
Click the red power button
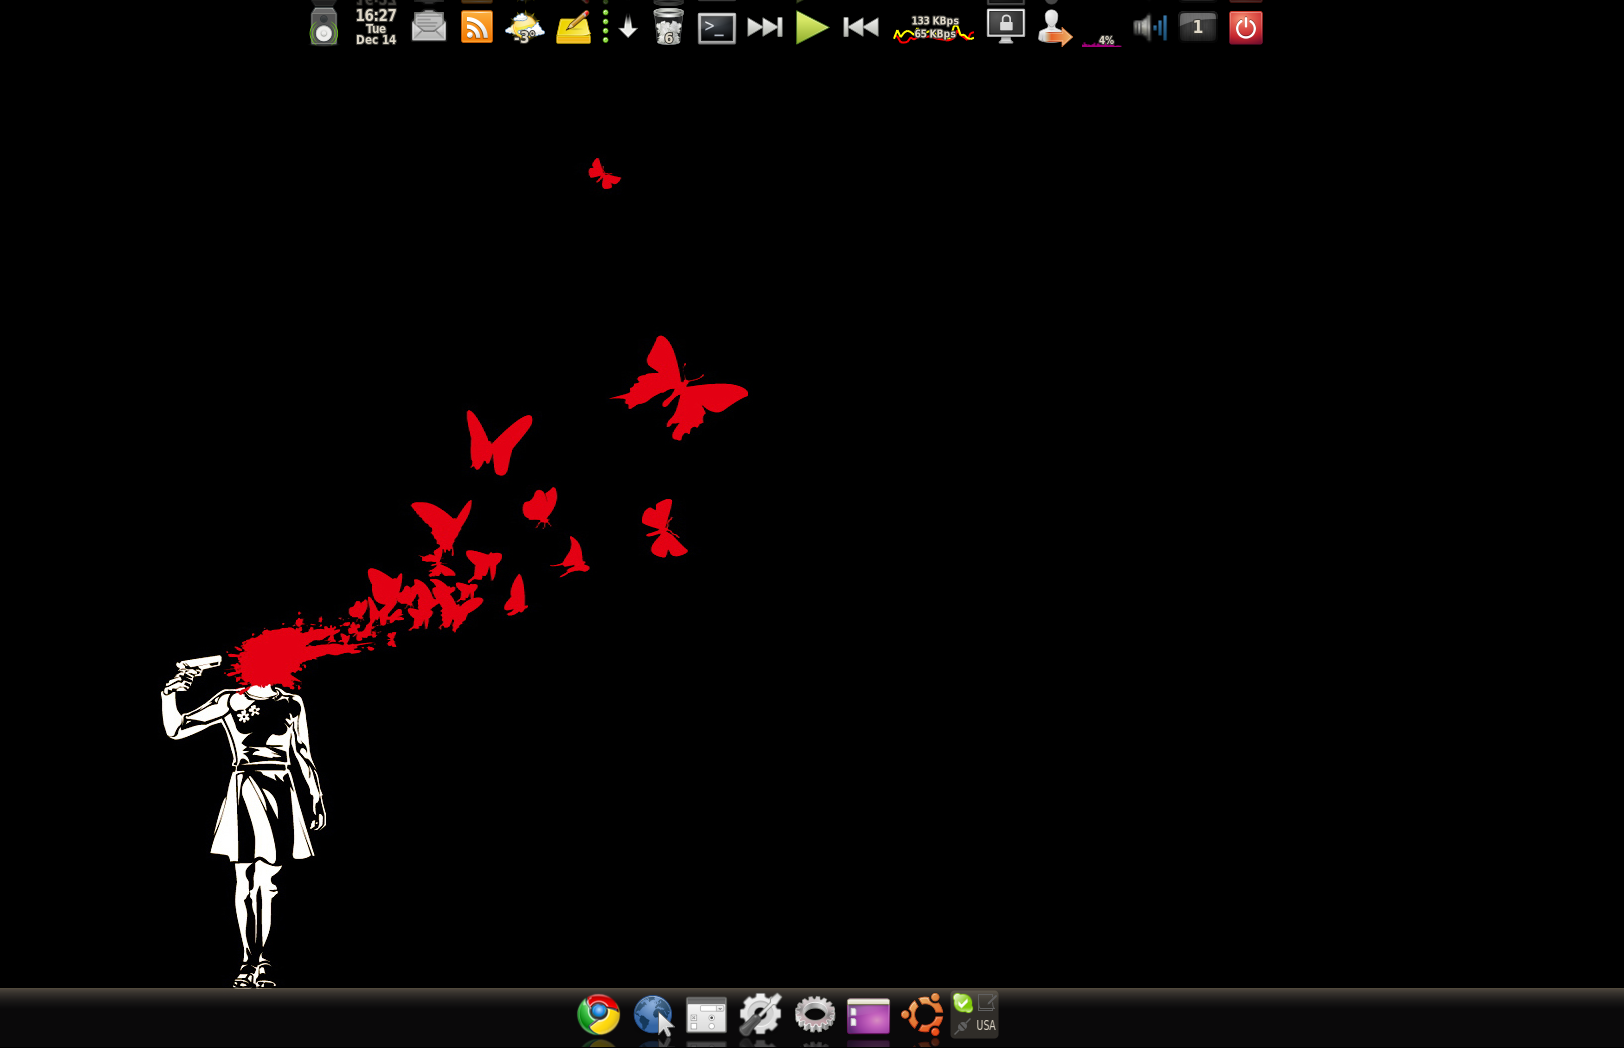click(x=1246, y=28)
